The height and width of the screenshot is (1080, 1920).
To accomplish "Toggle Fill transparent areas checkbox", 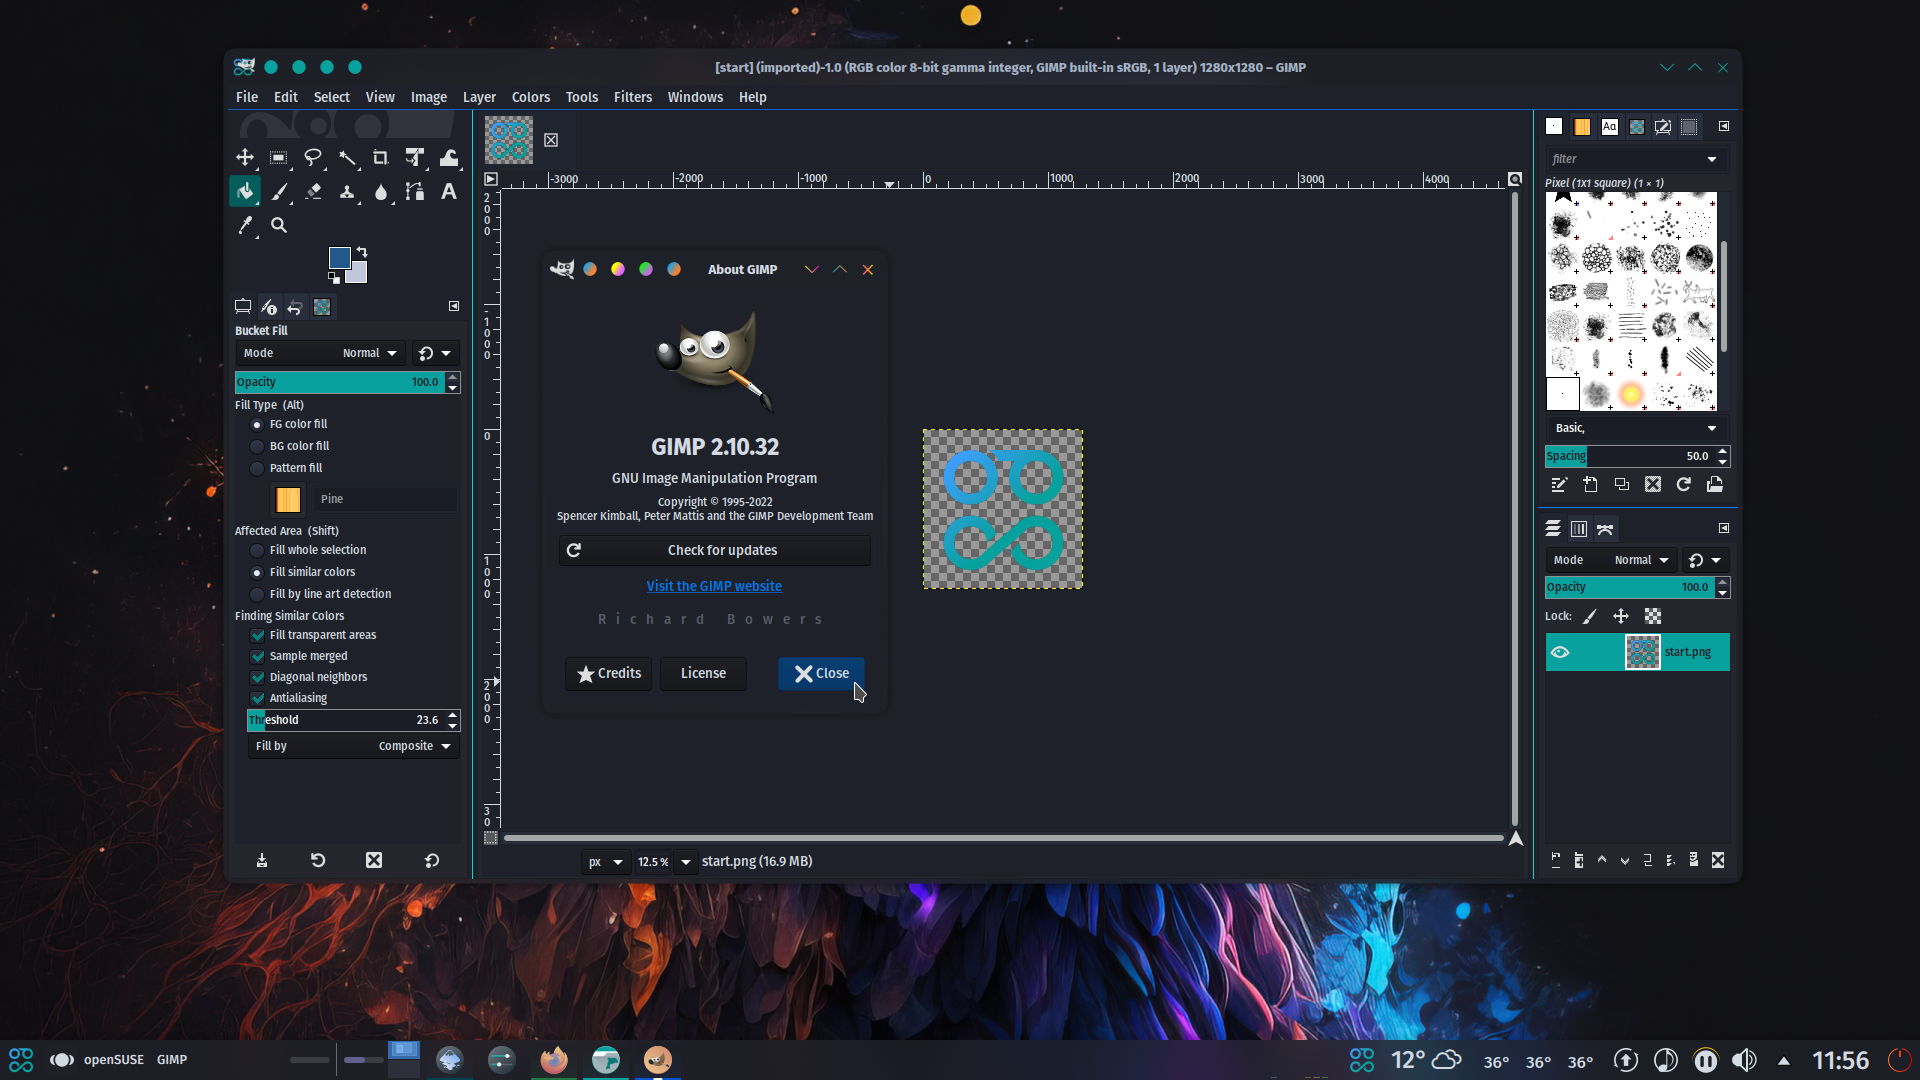I will [x=258, y=636].
